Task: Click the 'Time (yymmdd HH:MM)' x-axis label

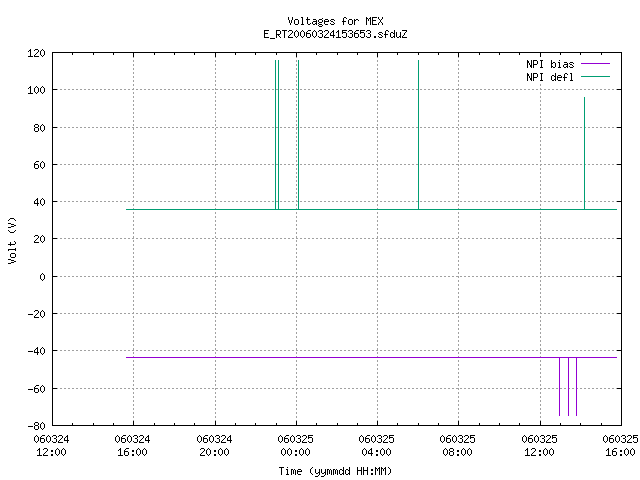Action: (335, 471)
